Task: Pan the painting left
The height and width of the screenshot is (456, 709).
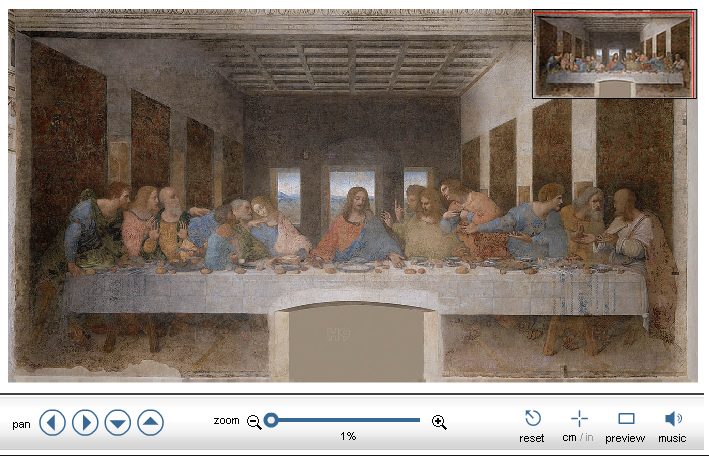Action: pyautogui.click(x=52, y=423)
